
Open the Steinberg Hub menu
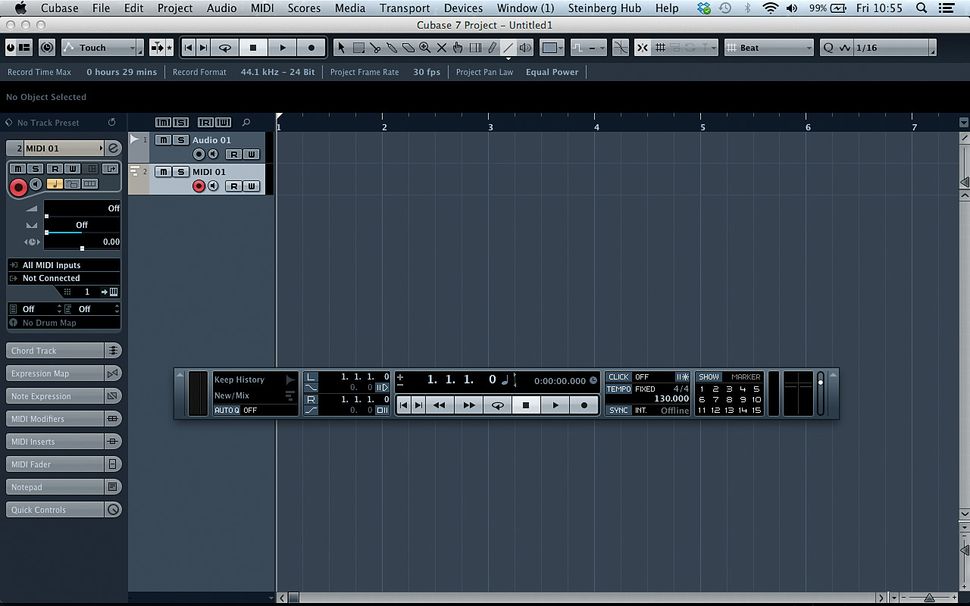pyautogui.click(x=604, y=8)
